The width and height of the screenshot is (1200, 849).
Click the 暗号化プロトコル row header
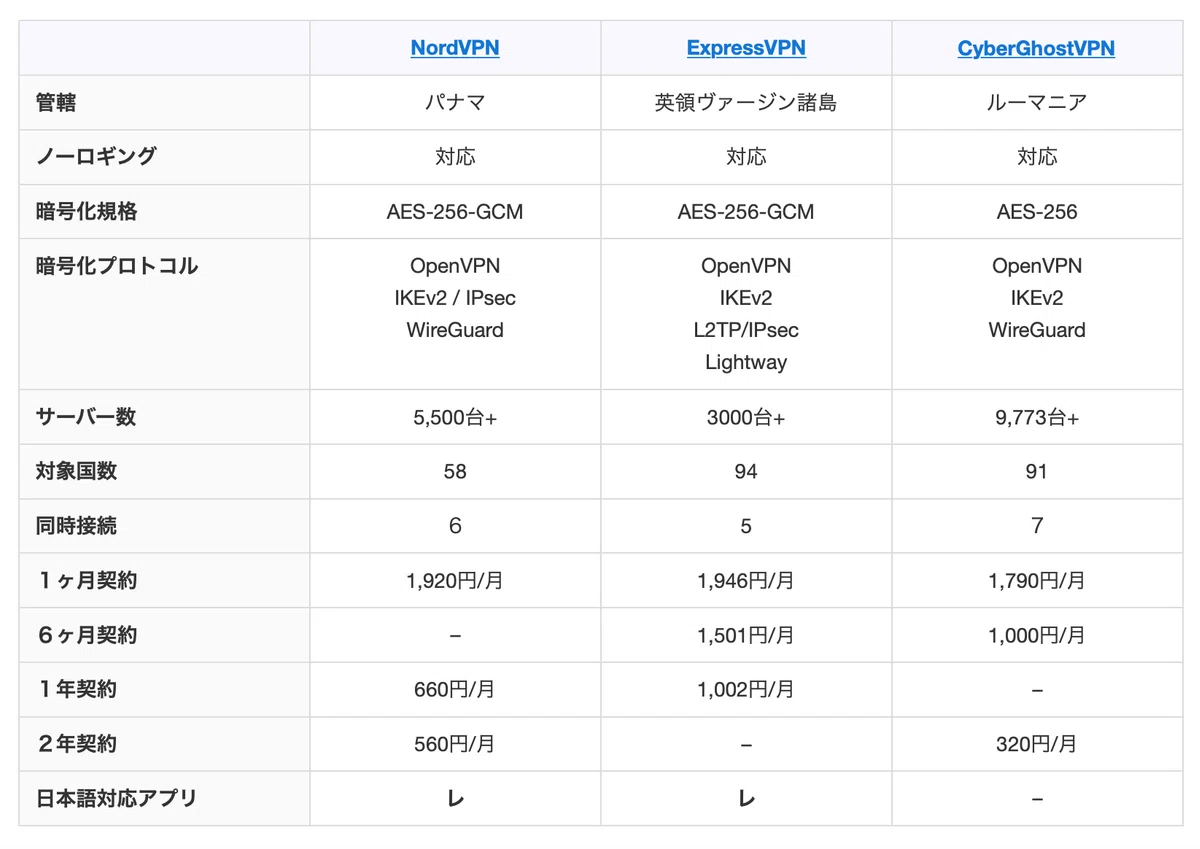coord(117,266)
